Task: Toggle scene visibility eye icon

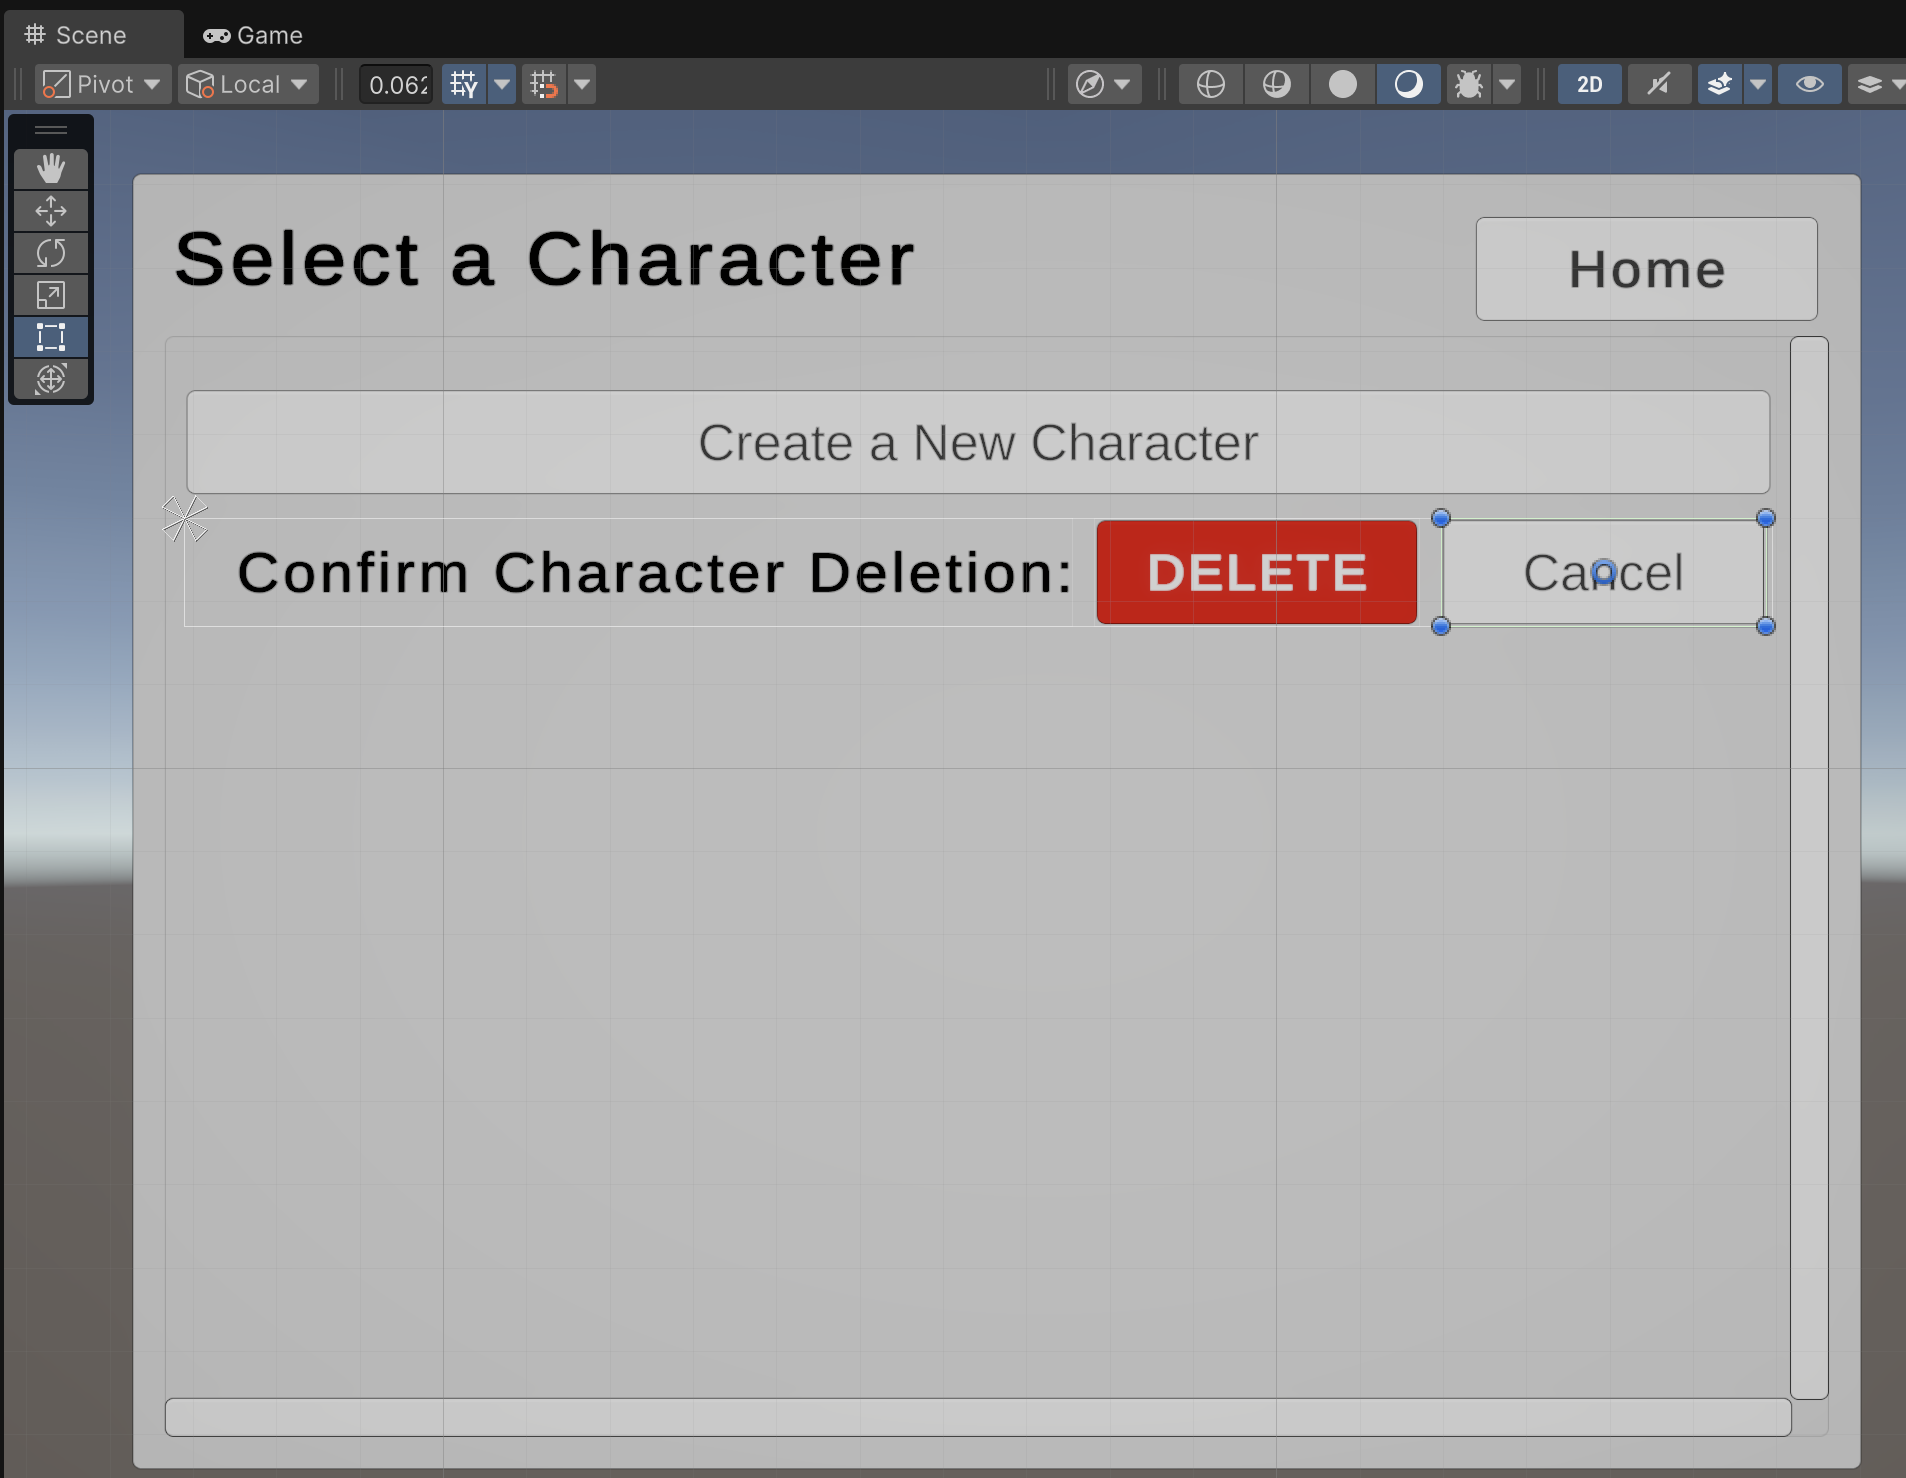Action: [1809, 85]
